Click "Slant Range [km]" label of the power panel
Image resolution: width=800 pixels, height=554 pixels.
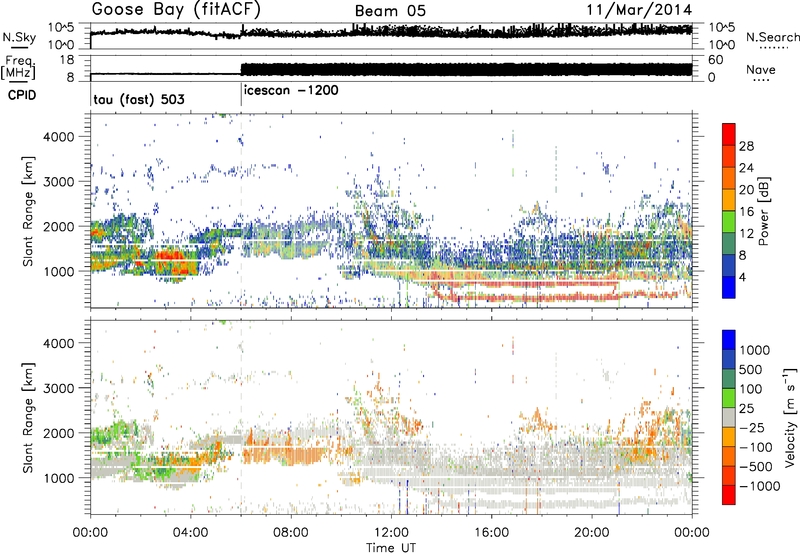pyautogui.click(x=28, y=211)
